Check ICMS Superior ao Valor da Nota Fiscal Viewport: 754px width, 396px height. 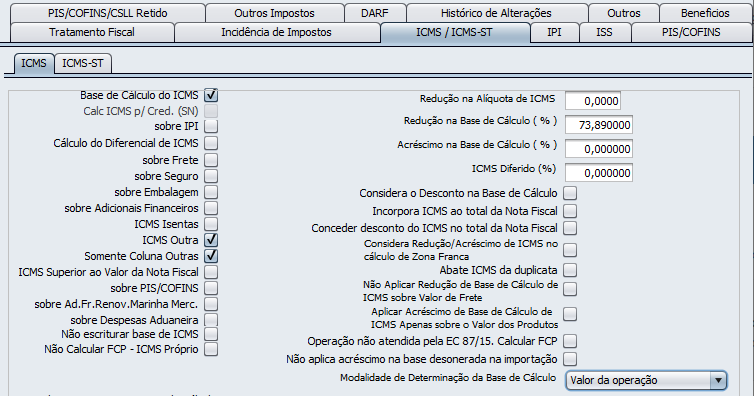pos(211,272)
